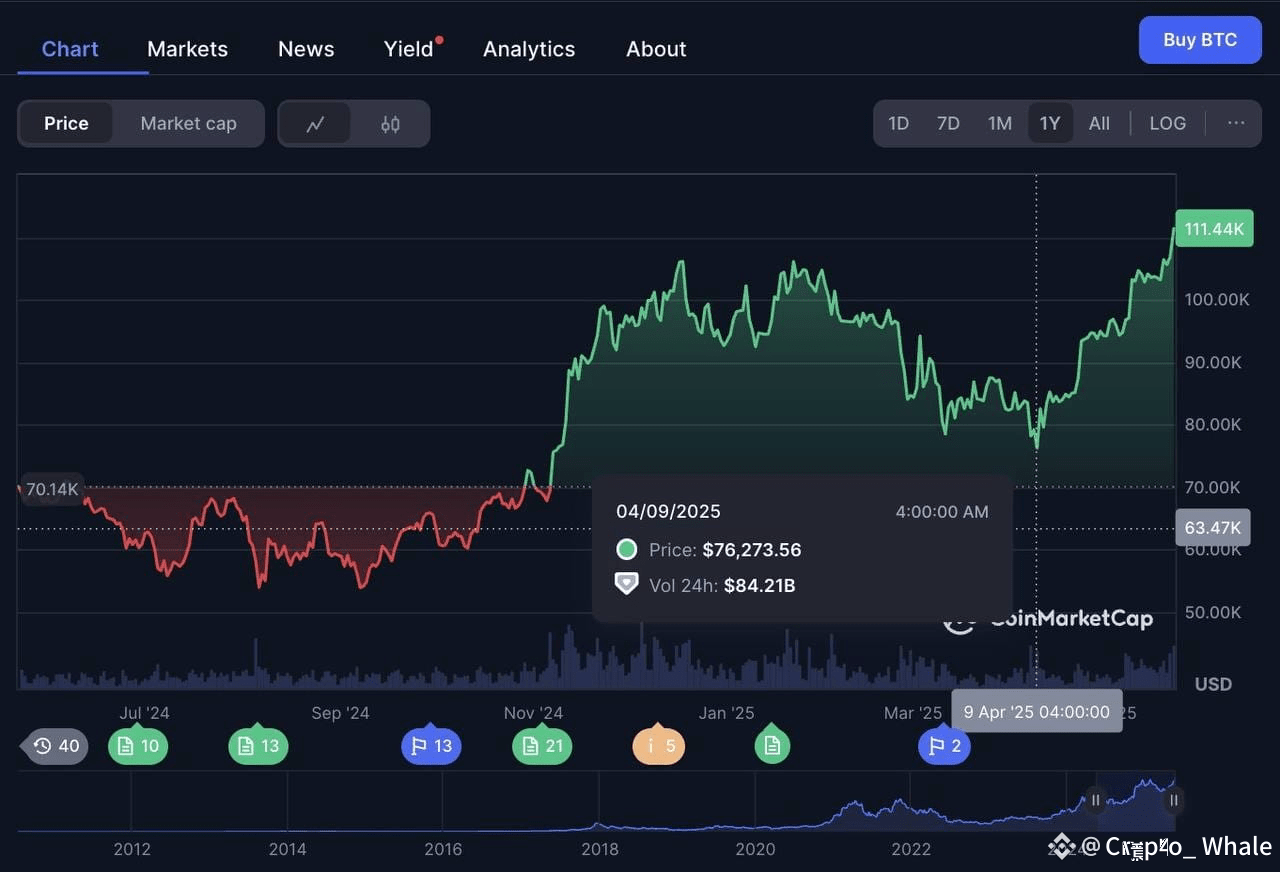Choose the 1D time range
This screenshot has height=872, width=1280.
tap(898, 123)
